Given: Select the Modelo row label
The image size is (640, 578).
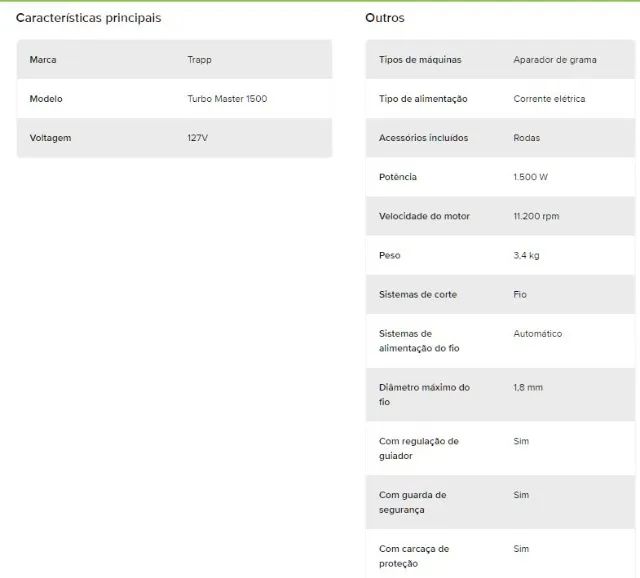Looking at the screenshot, I should (x=46, y=99).
